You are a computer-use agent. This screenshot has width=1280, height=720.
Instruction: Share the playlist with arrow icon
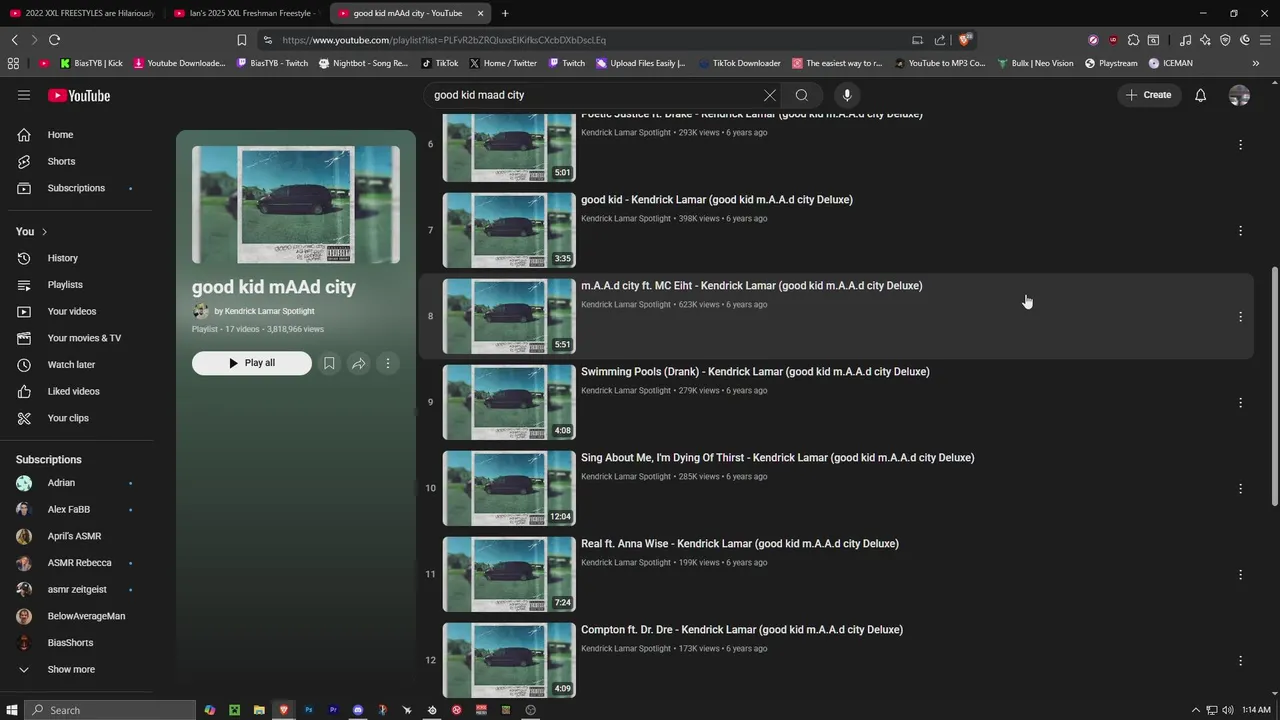click(358, 363)
